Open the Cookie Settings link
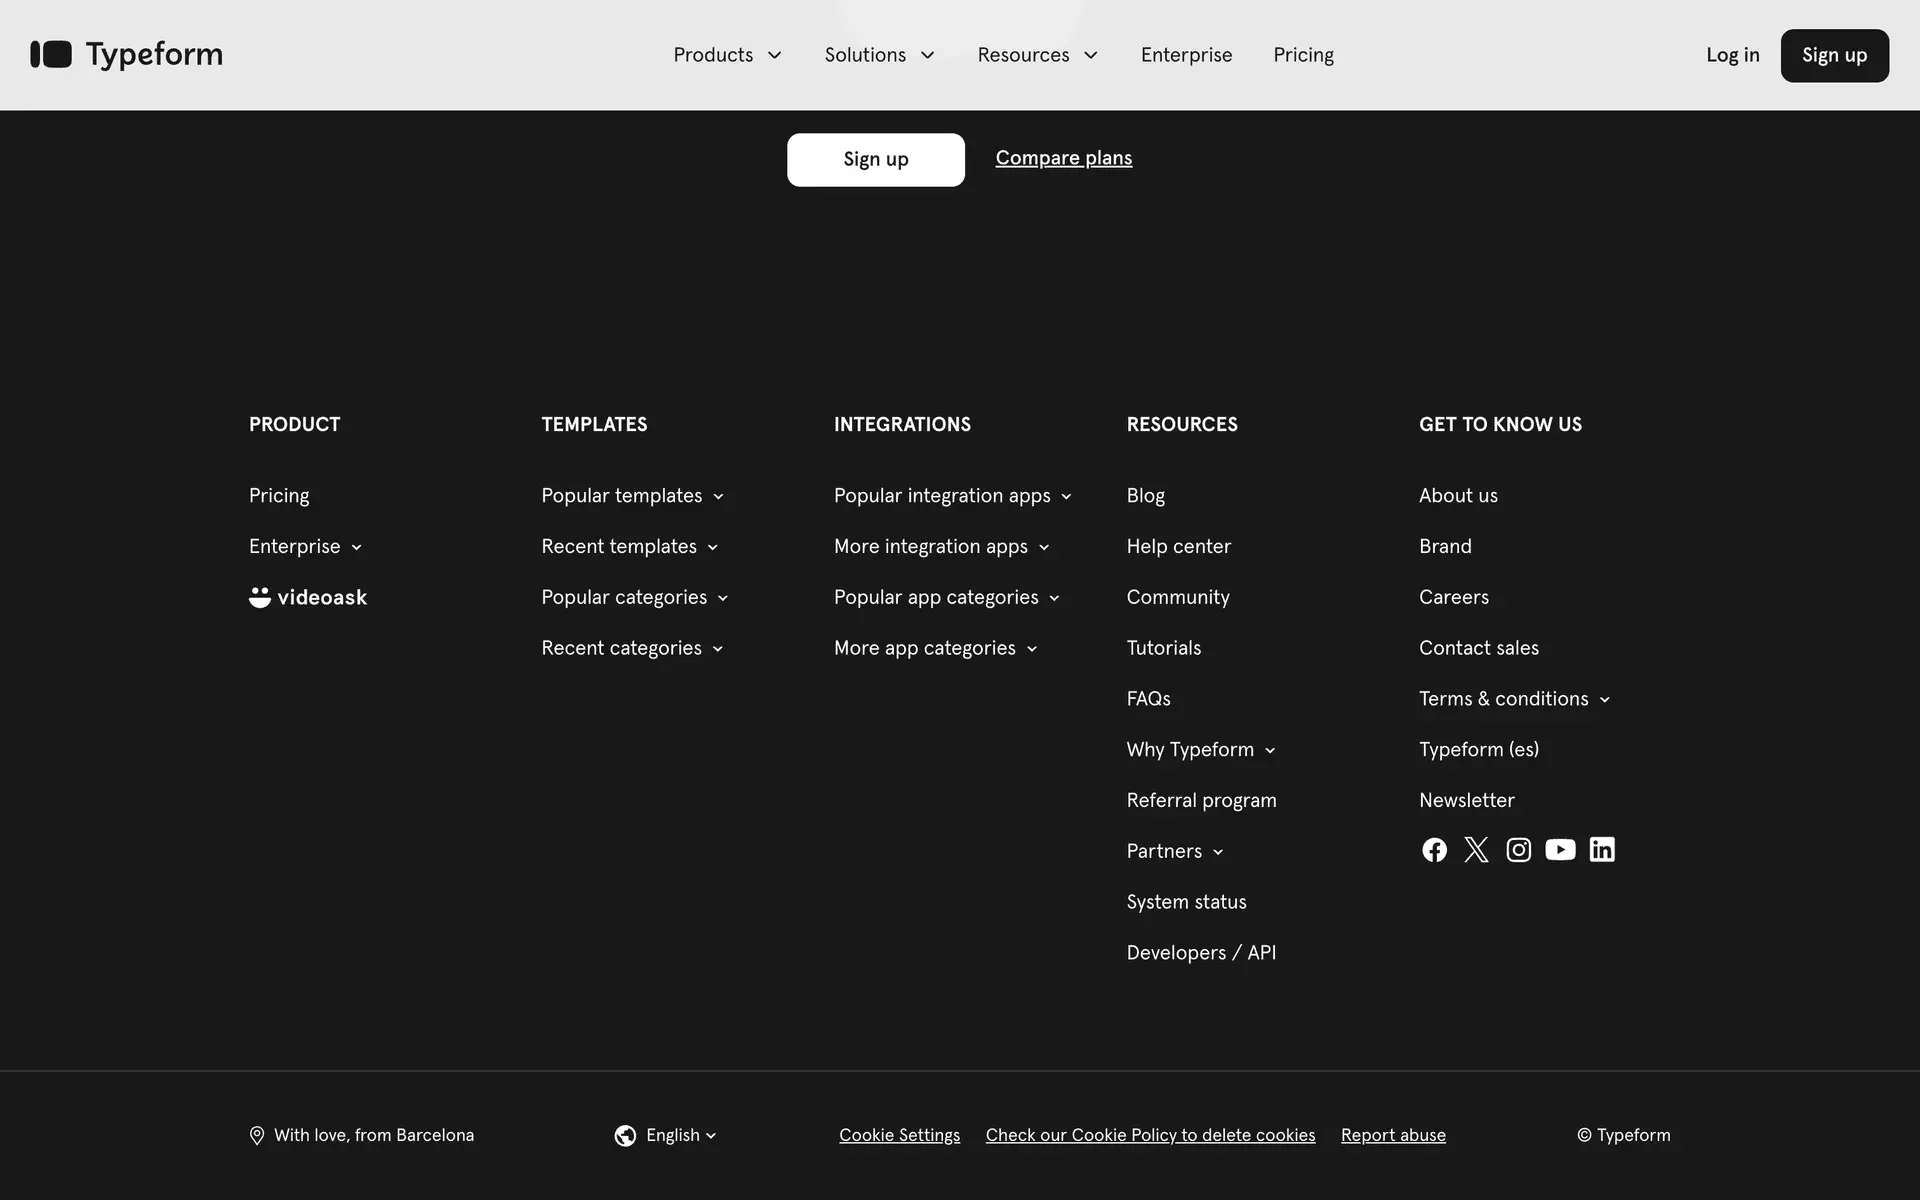This screenshot has height=1200, width=1920. pos(899,1135)
